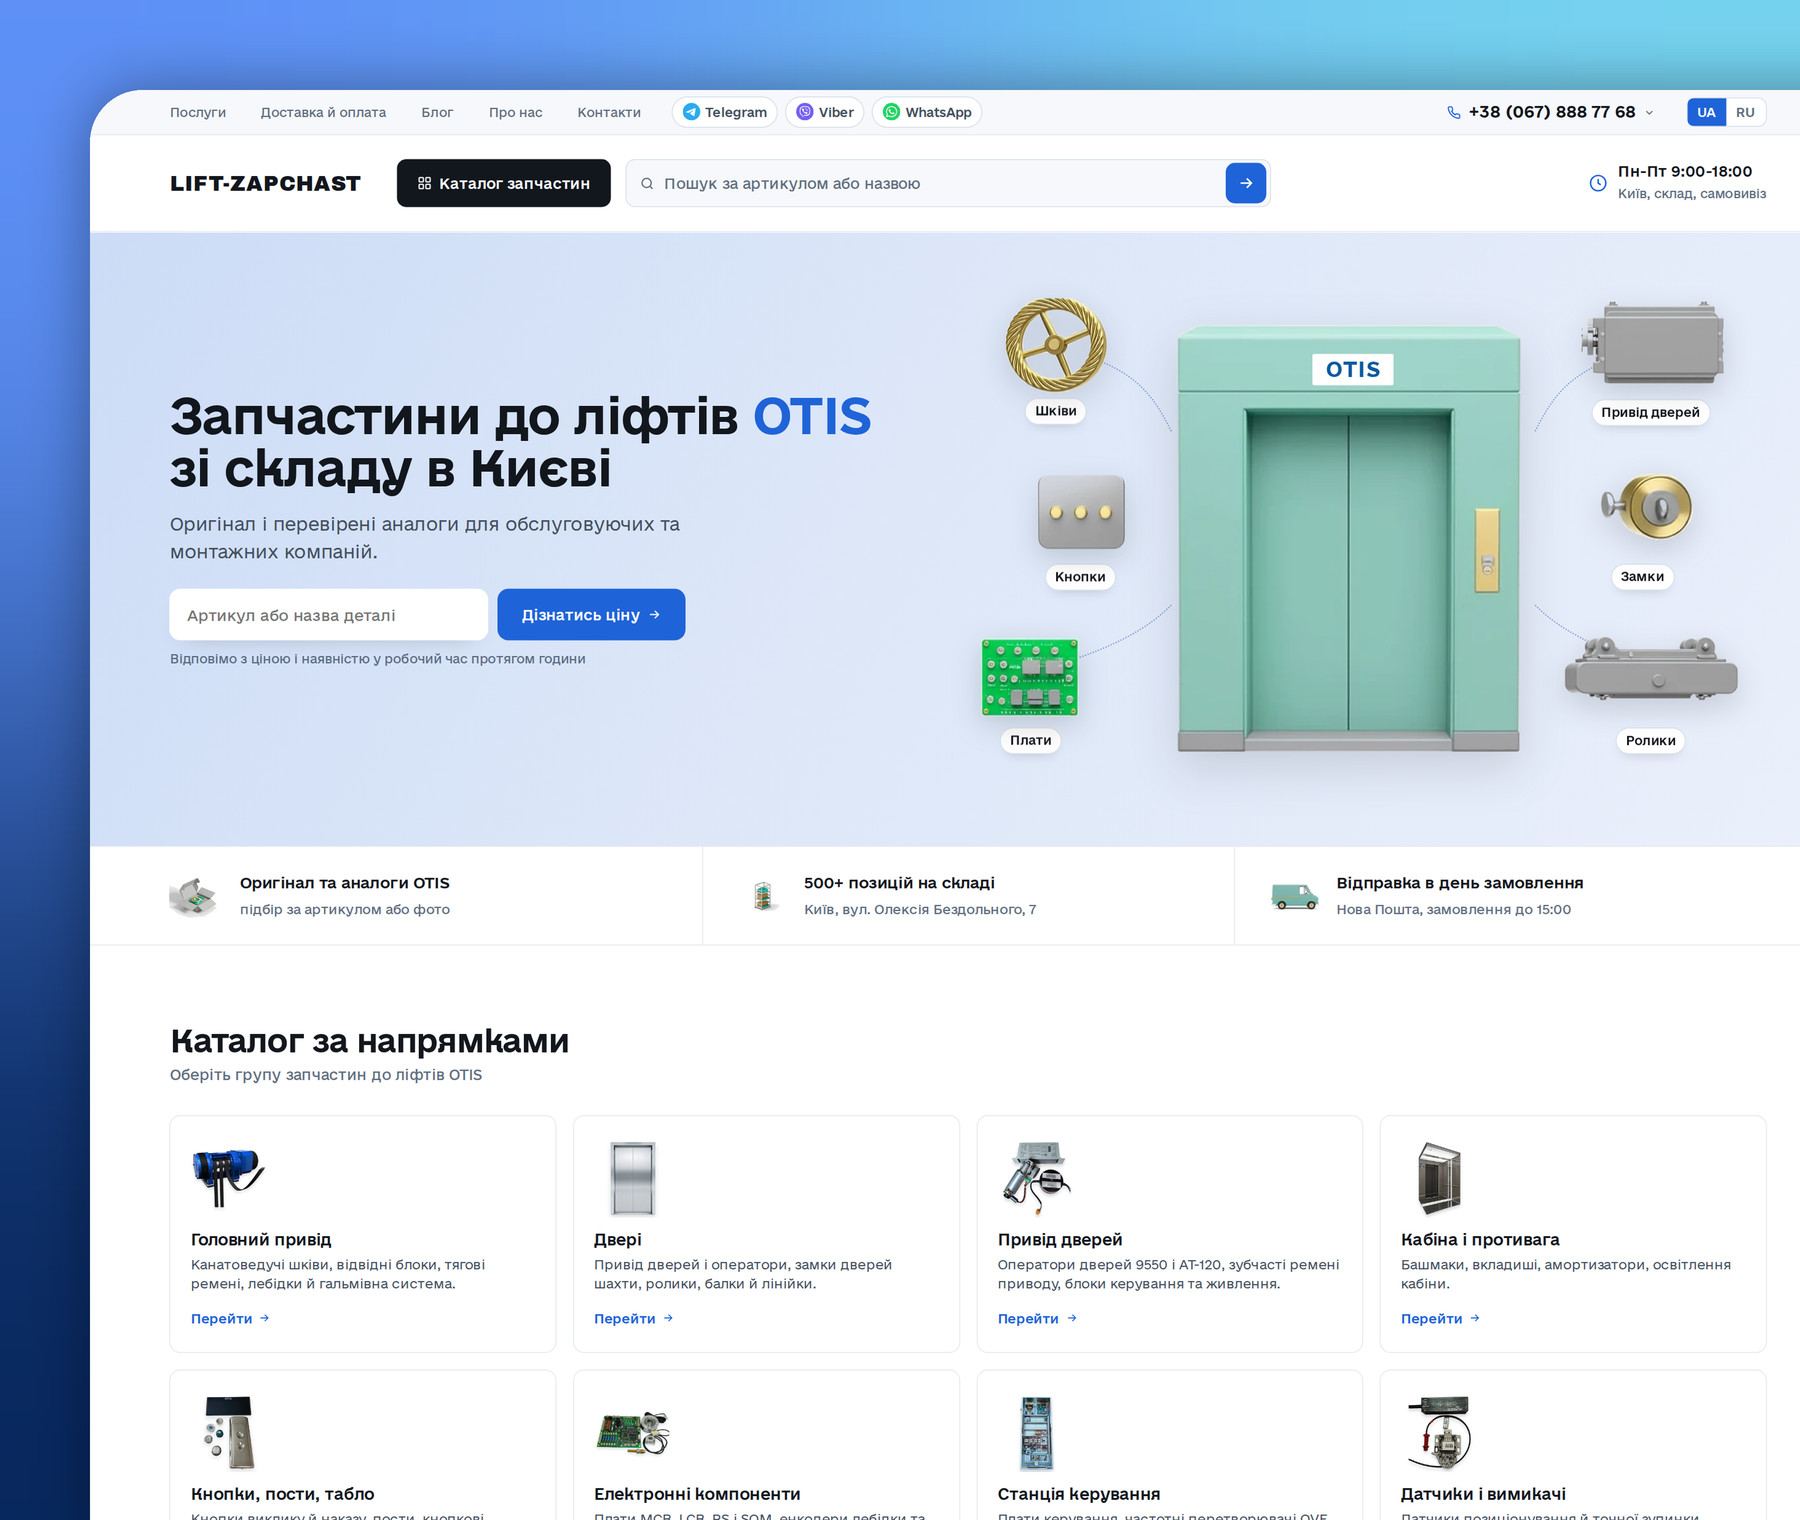Click the Ролики label chip
Screen dimensions: 1800x1520
[1650, 741]
